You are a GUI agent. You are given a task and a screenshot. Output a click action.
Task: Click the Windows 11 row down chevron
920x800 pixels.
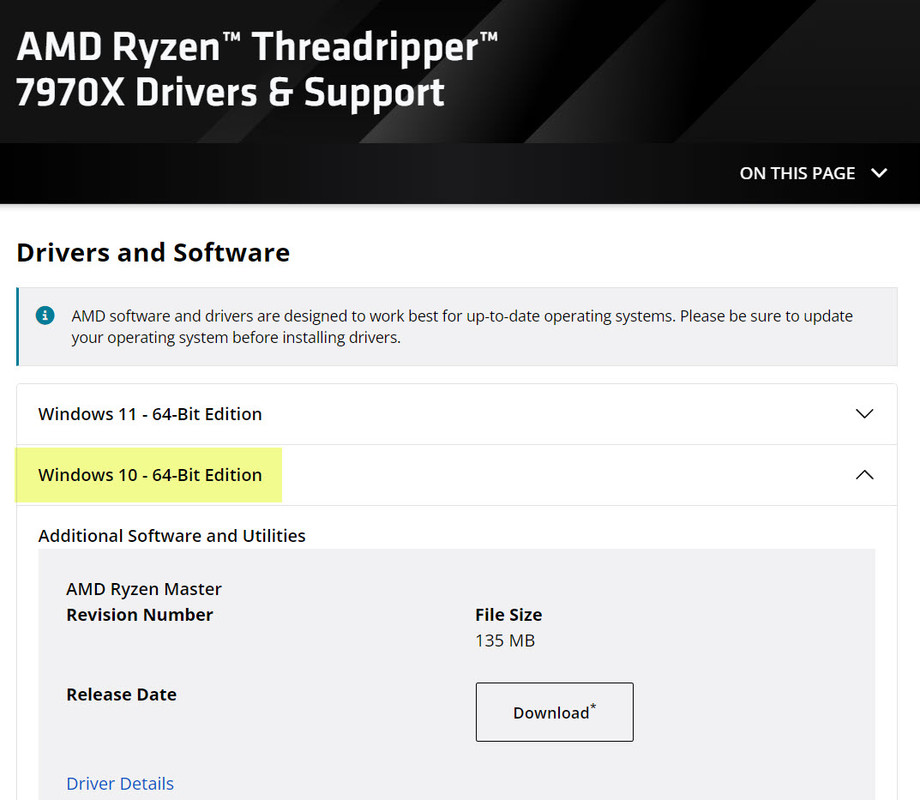click(864, 414)
